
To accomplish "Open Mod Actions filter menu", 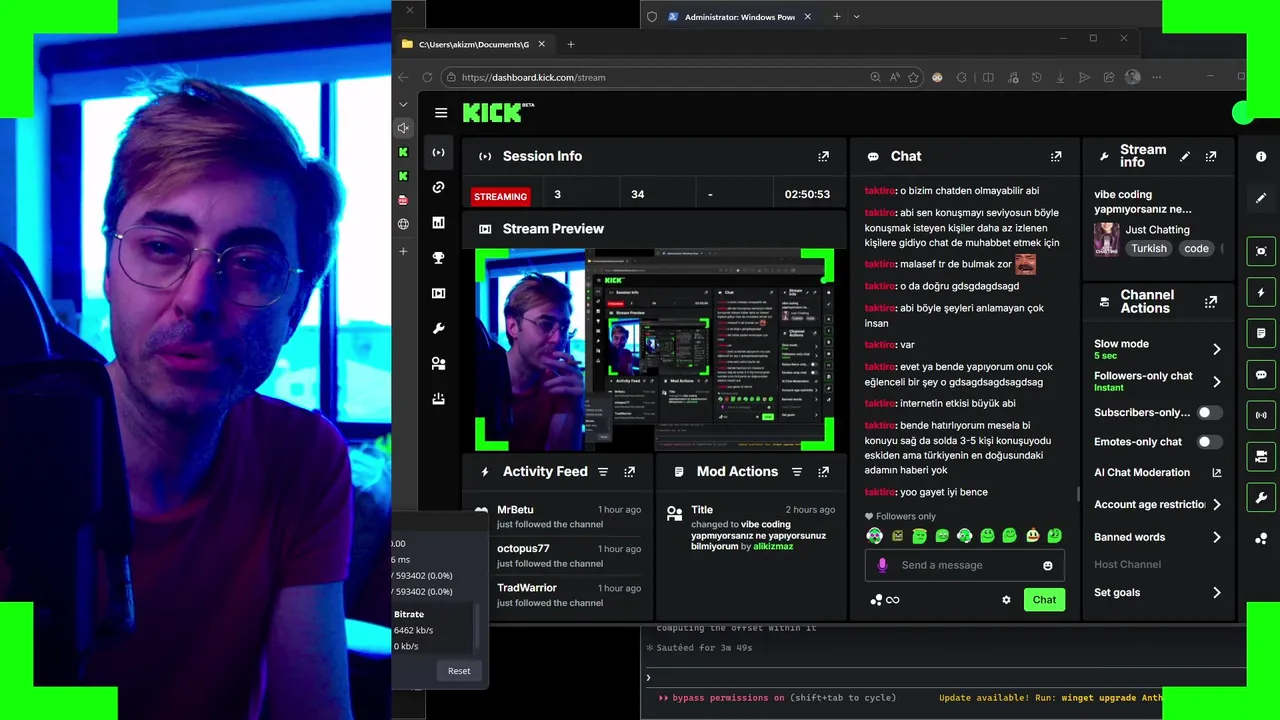I will point(797,472).
